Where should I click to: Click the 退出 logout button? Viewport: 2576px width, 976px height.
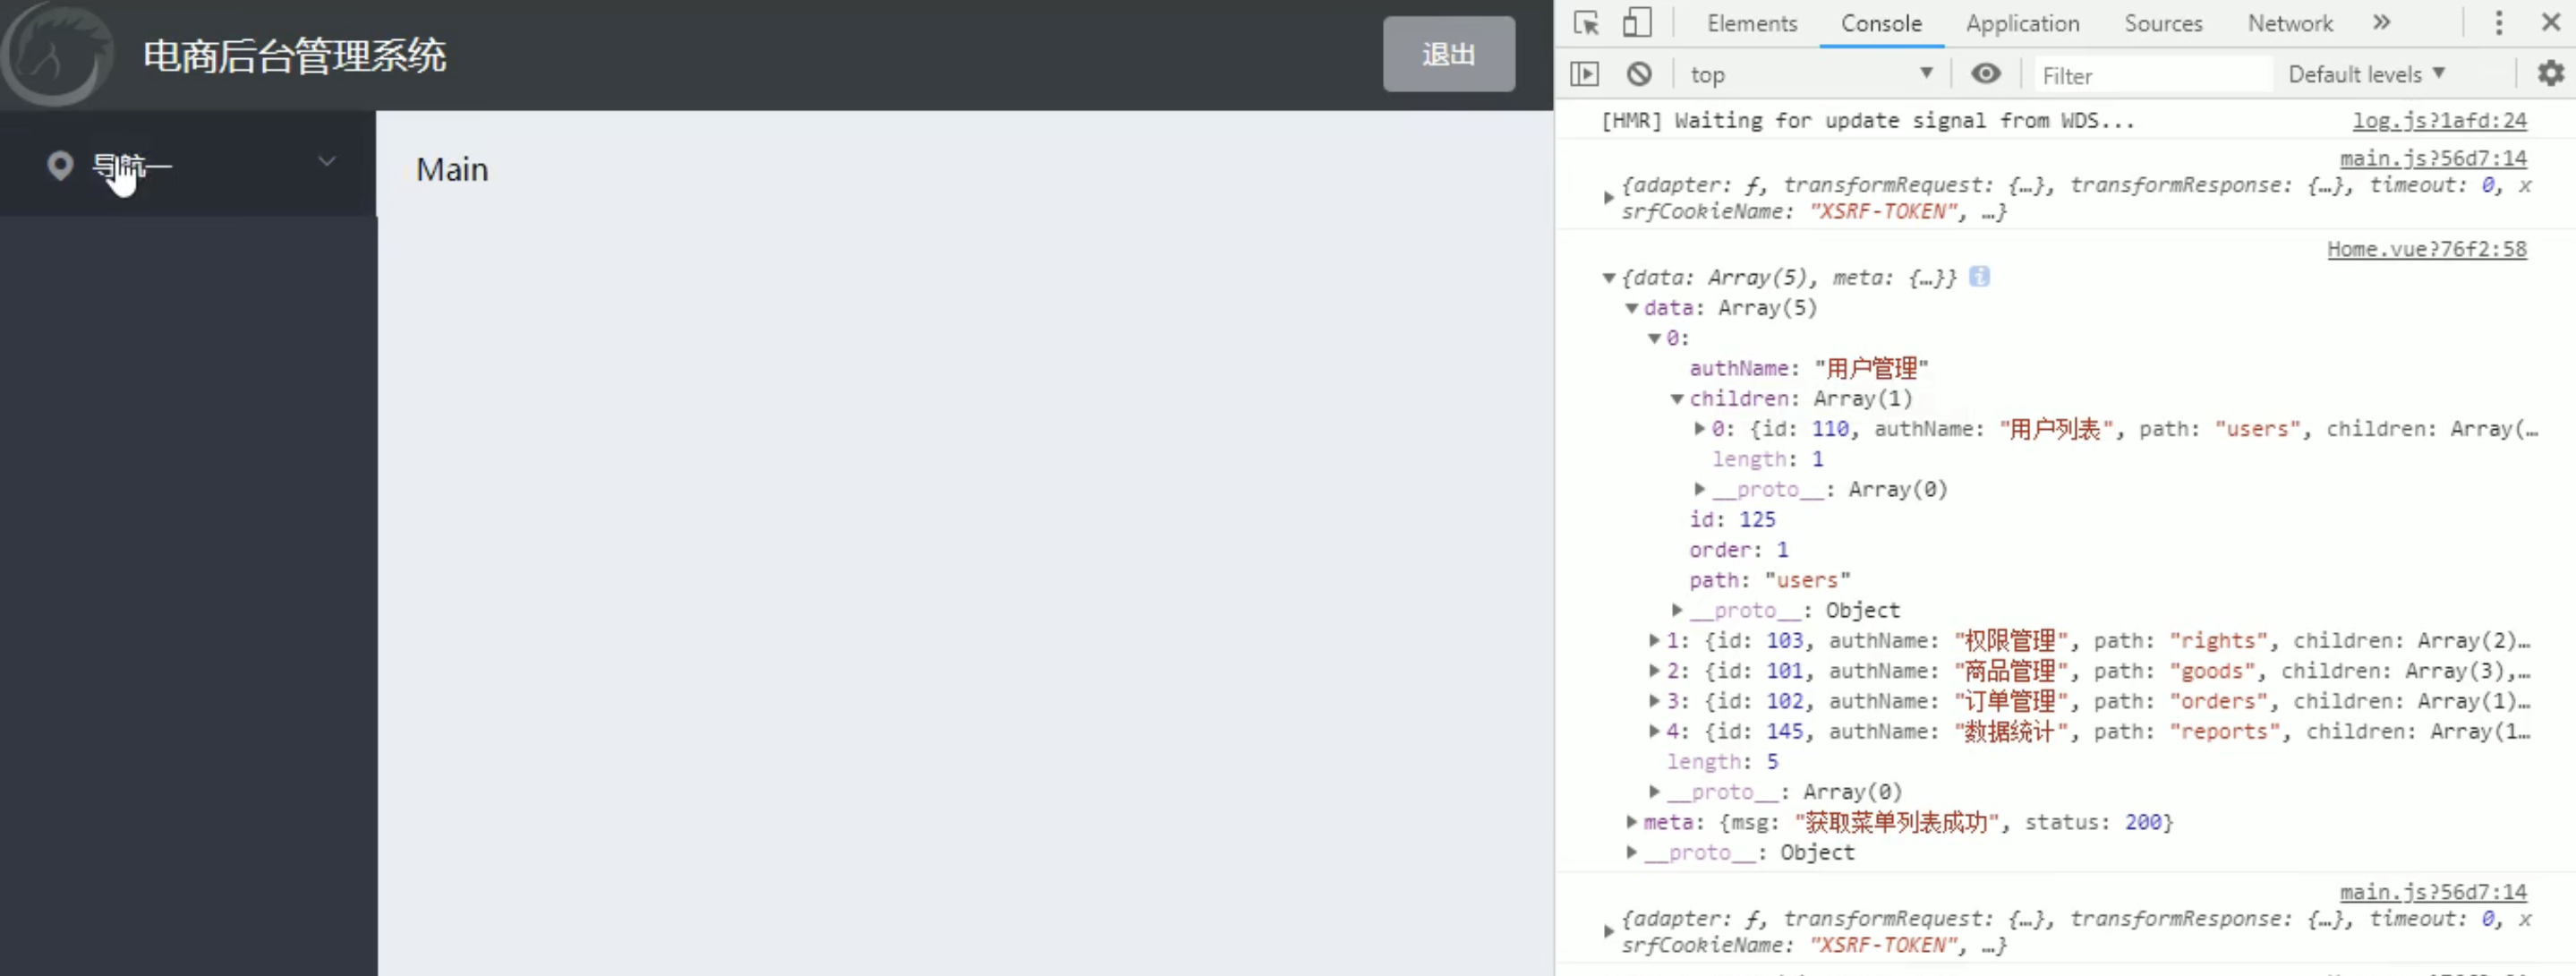click(1449, 54)
